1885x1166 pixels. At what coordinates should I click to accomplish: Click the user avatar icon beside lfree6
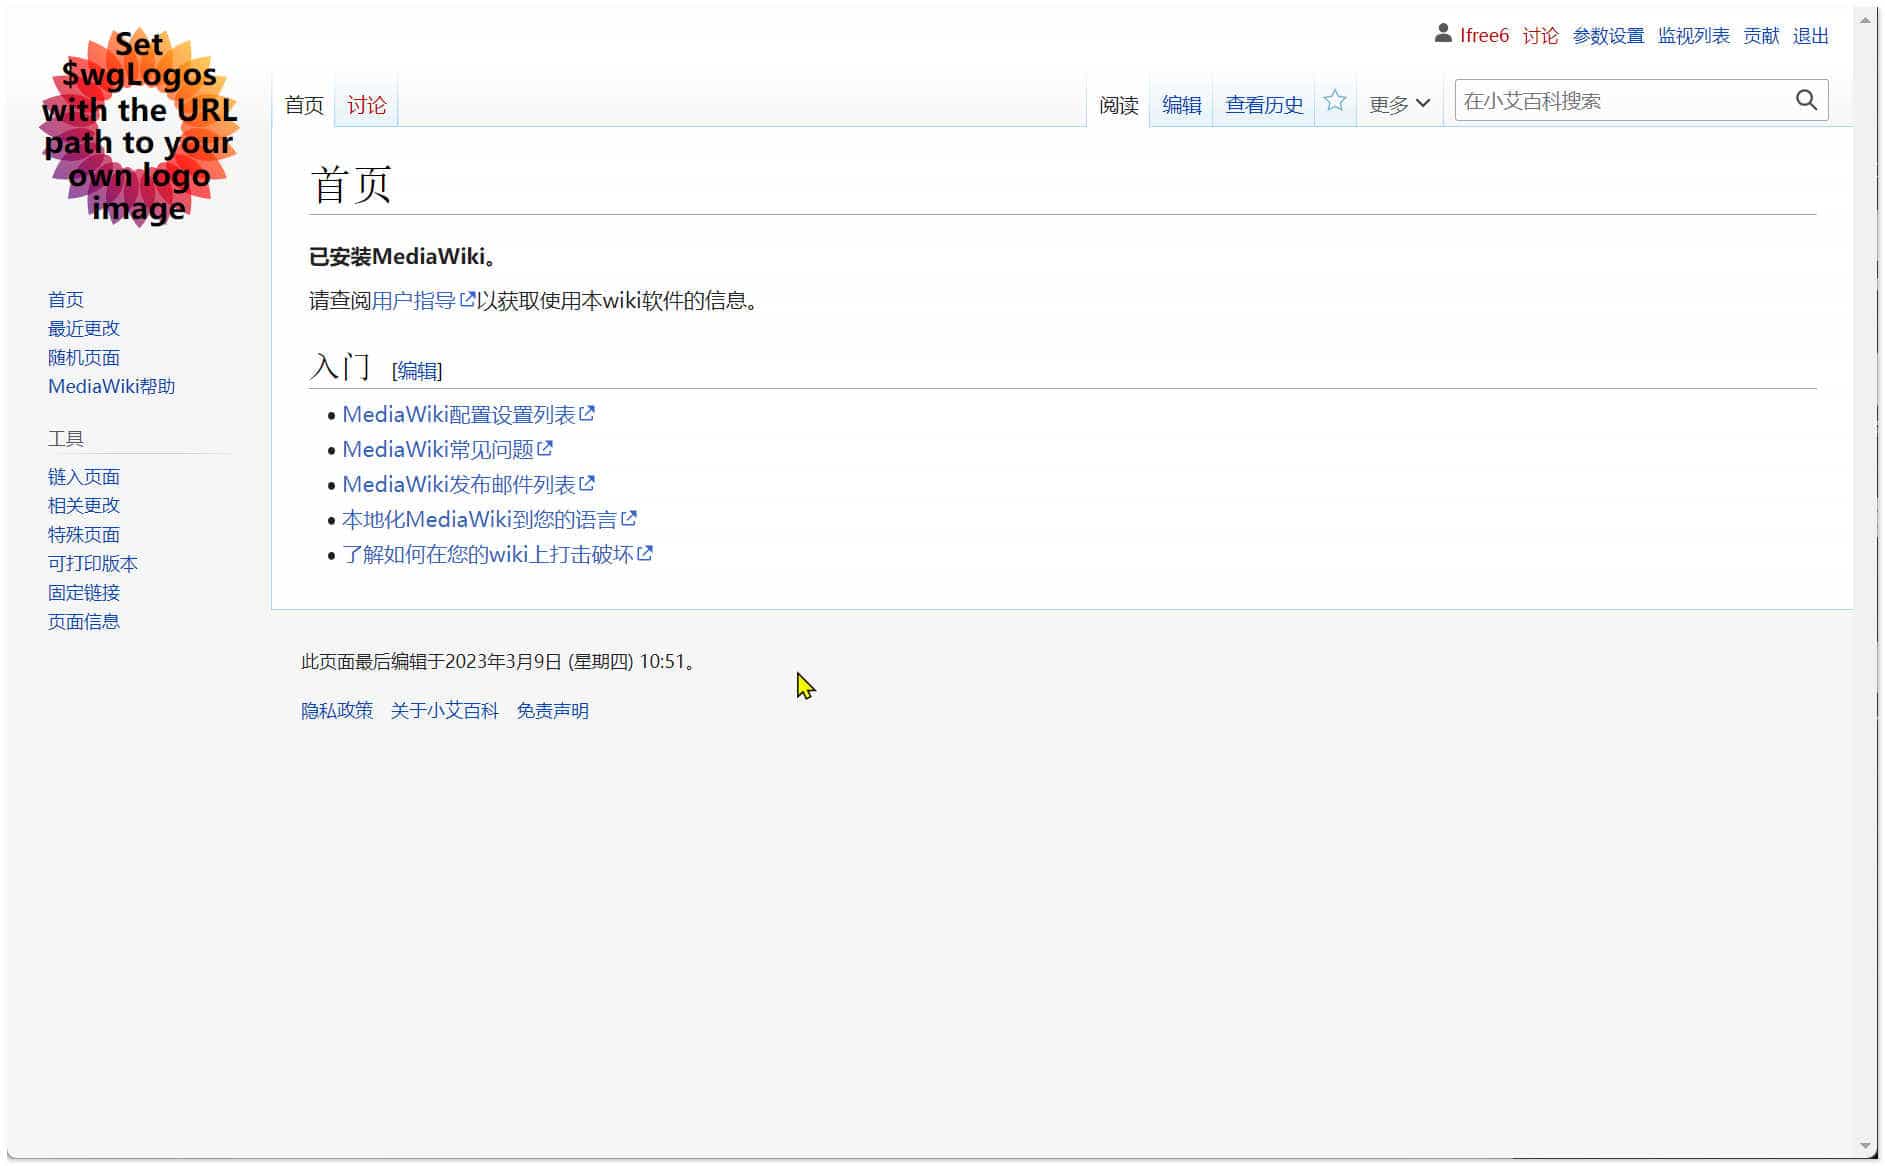[1442, 34]
